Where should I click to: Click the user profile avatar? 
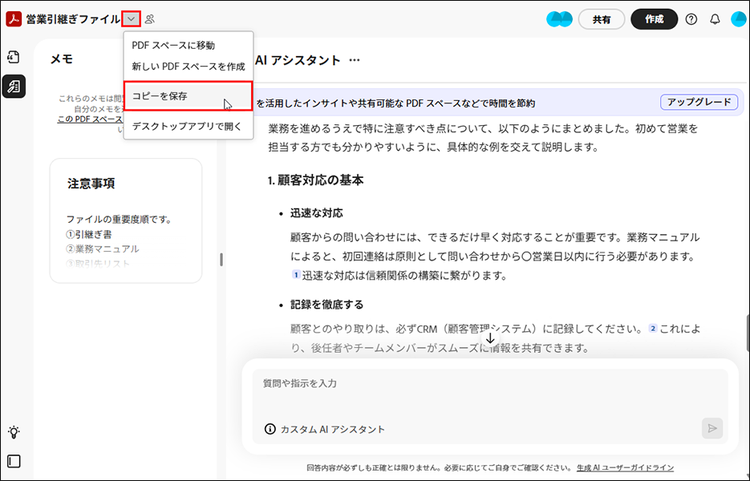pyautogui.click(x=736, y=19)
